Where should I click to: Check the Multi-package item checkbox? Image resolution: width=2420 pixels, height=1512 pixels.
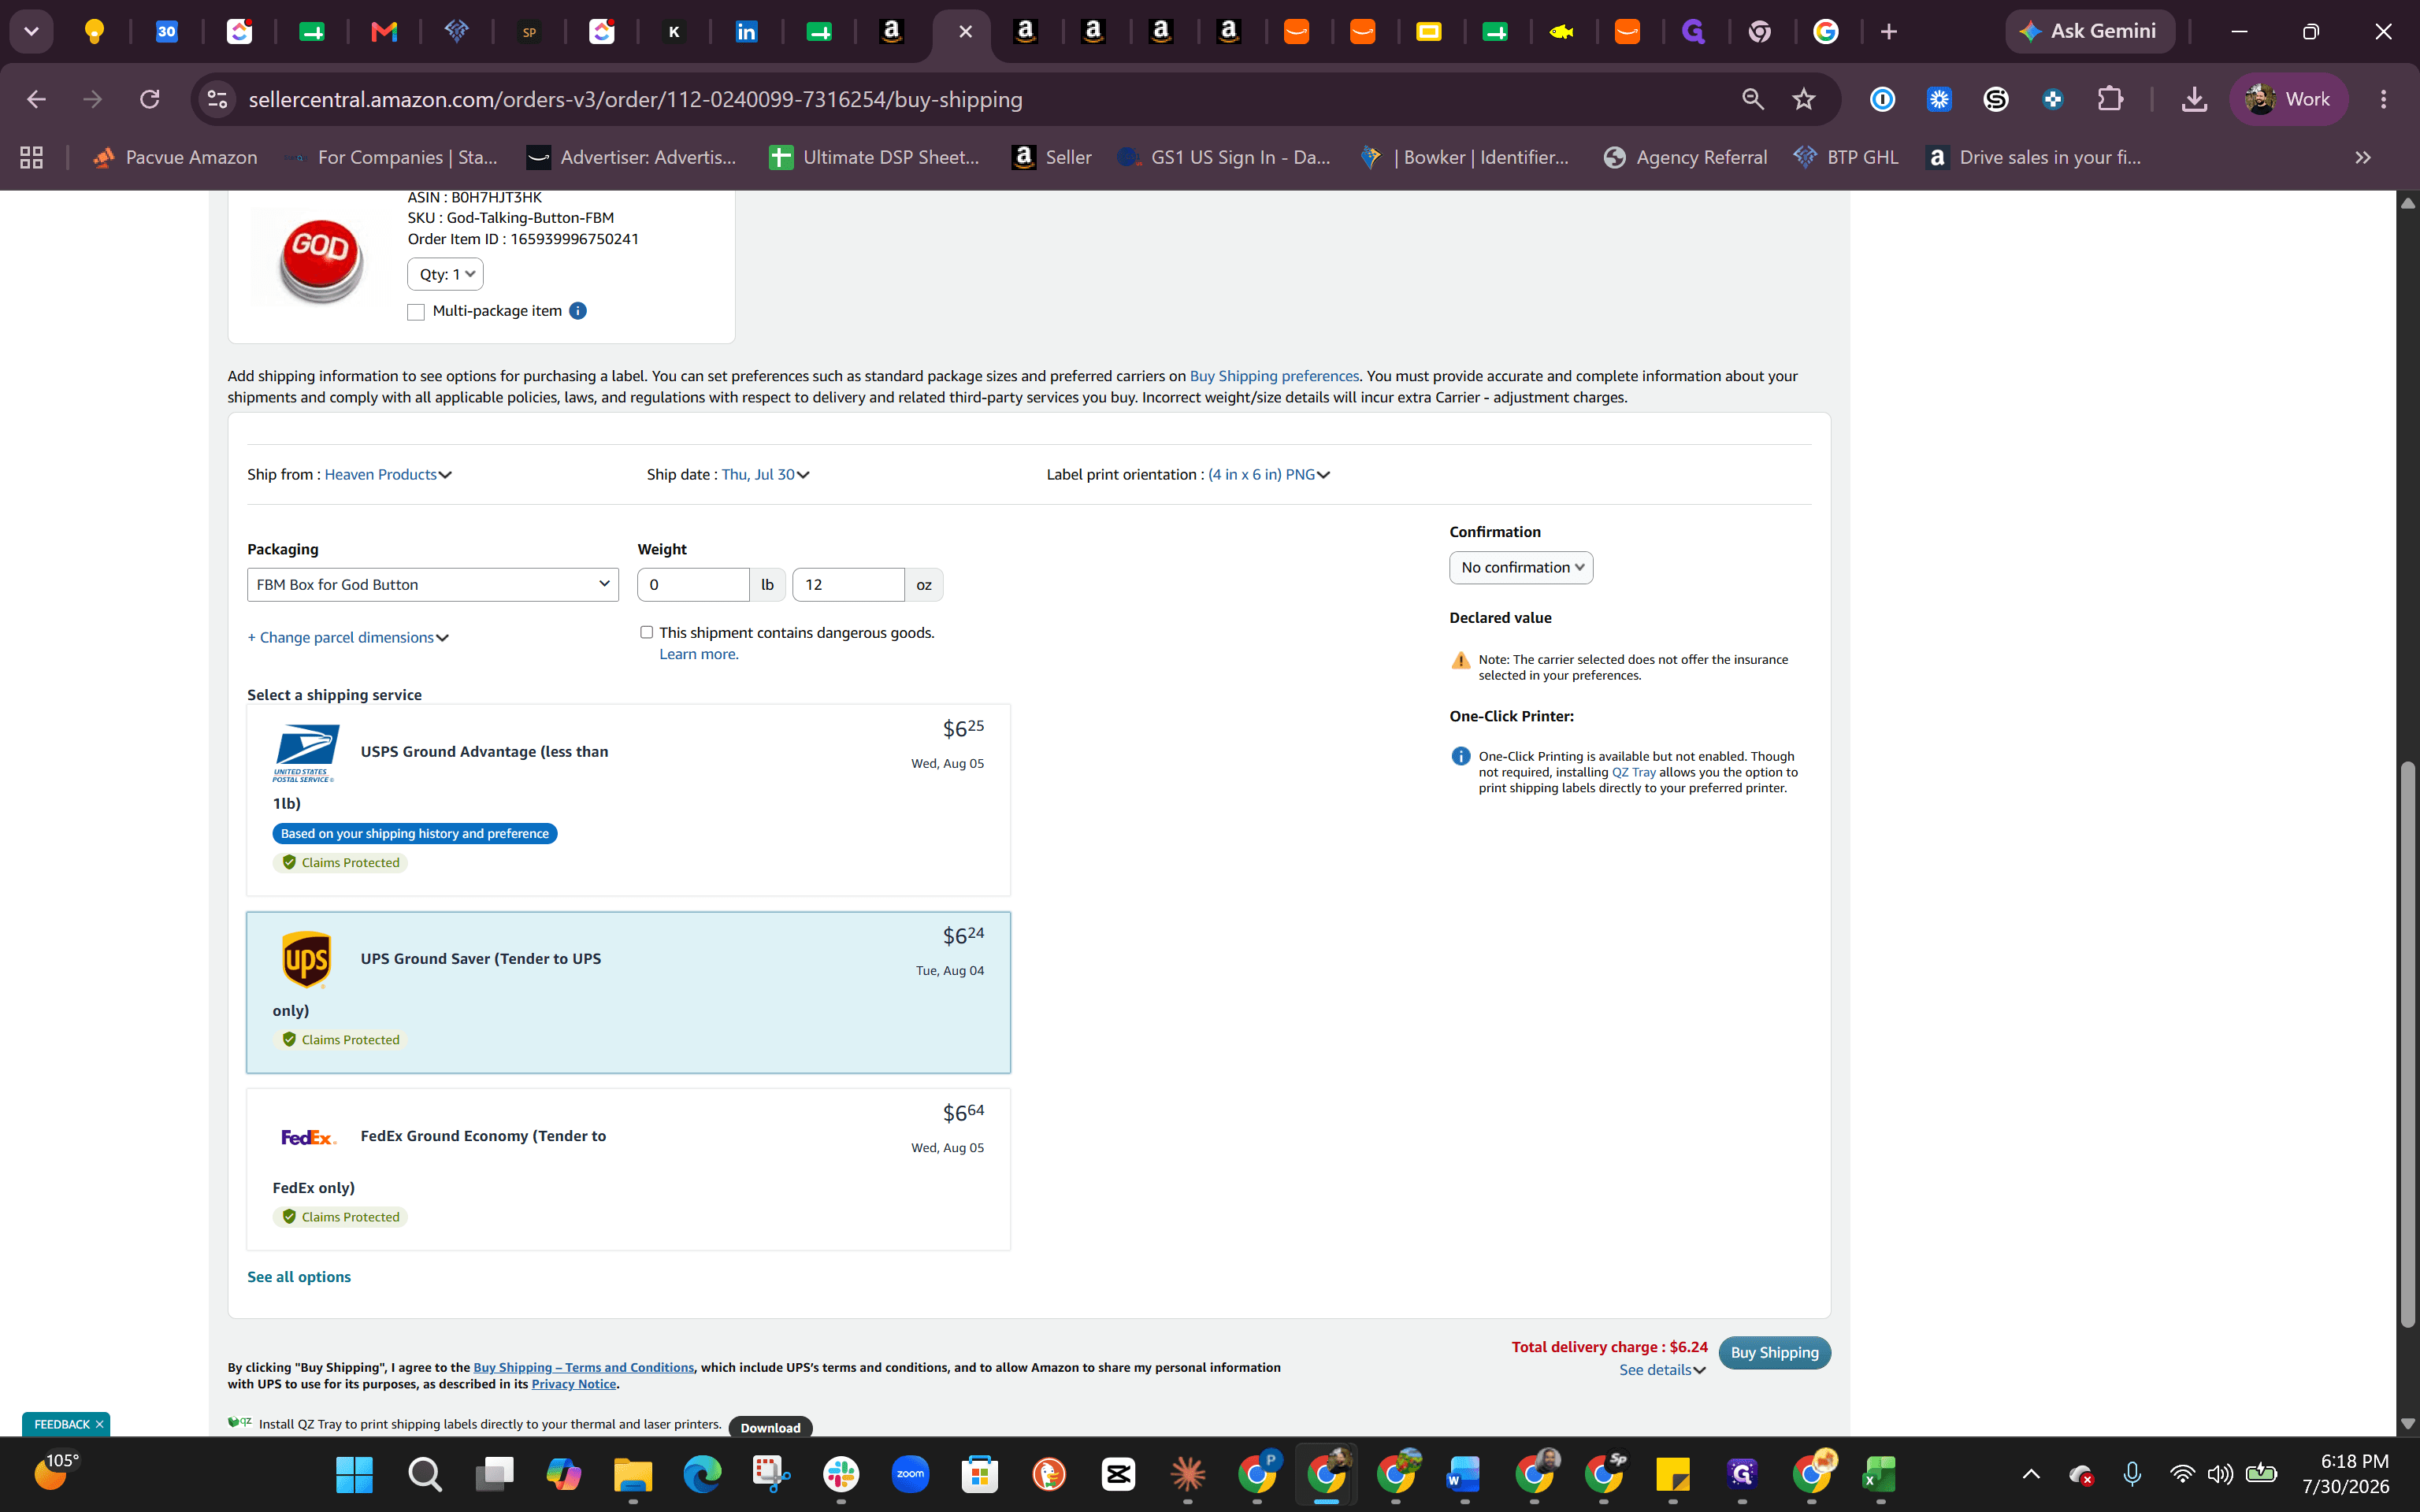pos(416,312)
